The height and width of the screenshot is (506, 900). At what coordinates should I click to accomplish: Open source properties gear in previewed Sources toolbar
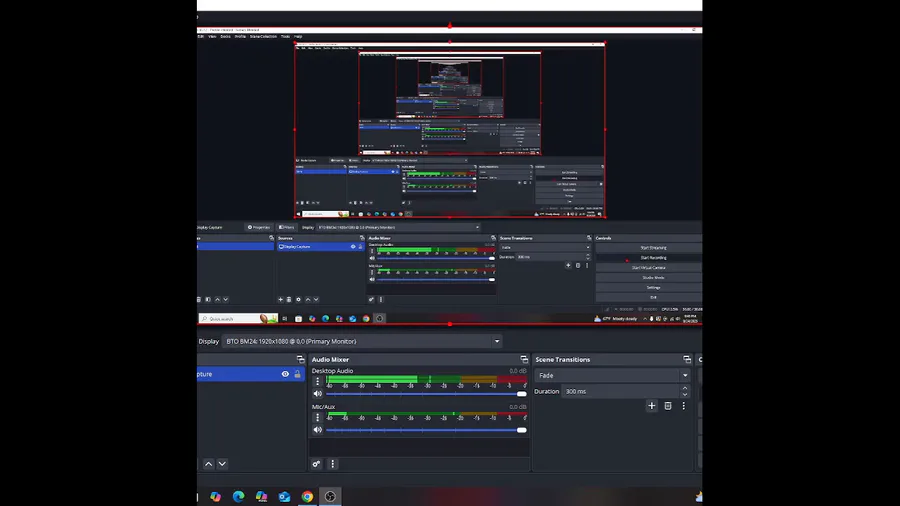[x=298, y=299]
